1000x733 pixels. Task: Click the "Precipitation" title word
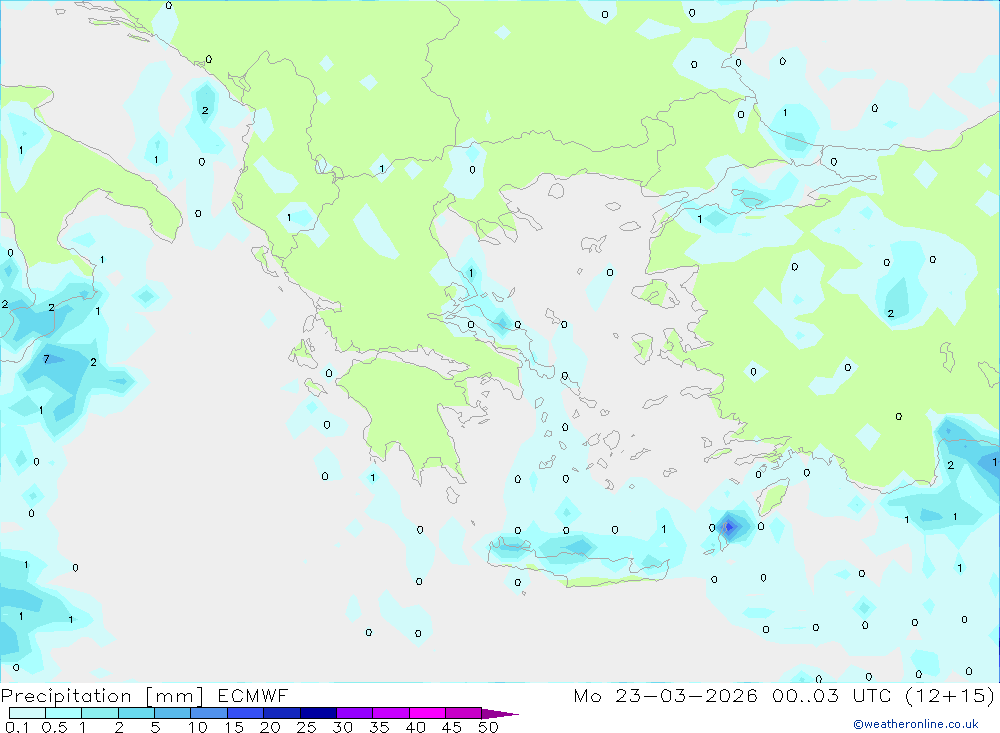click(66, 696)
